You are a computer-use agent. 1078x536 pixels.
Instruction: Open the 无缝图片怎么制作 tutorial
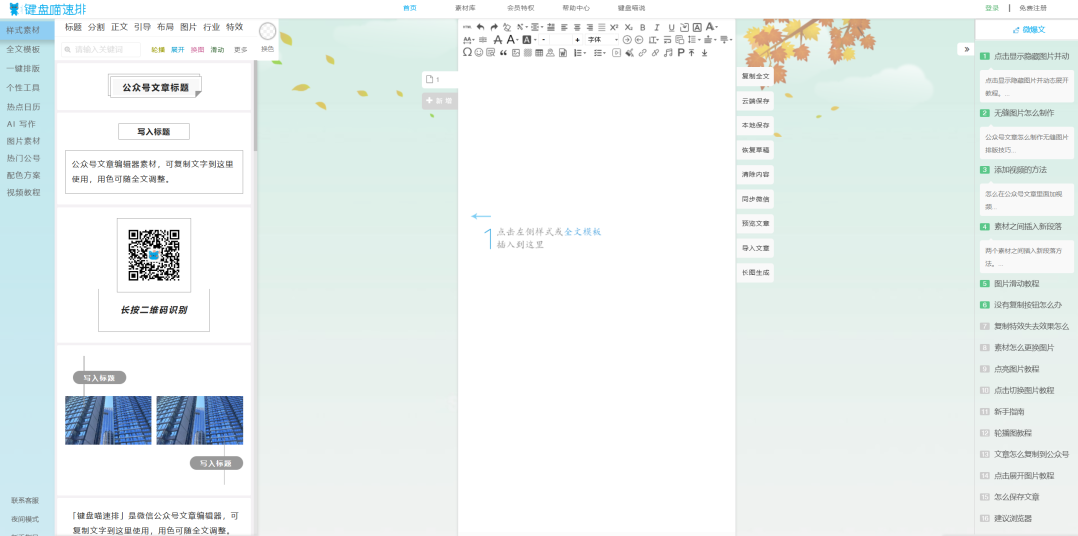[1024, 113]
